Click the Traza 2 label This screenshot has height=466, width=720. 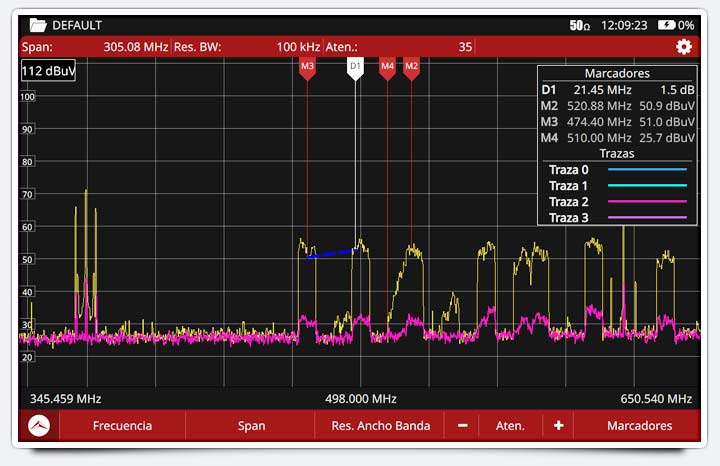point(568,202)
